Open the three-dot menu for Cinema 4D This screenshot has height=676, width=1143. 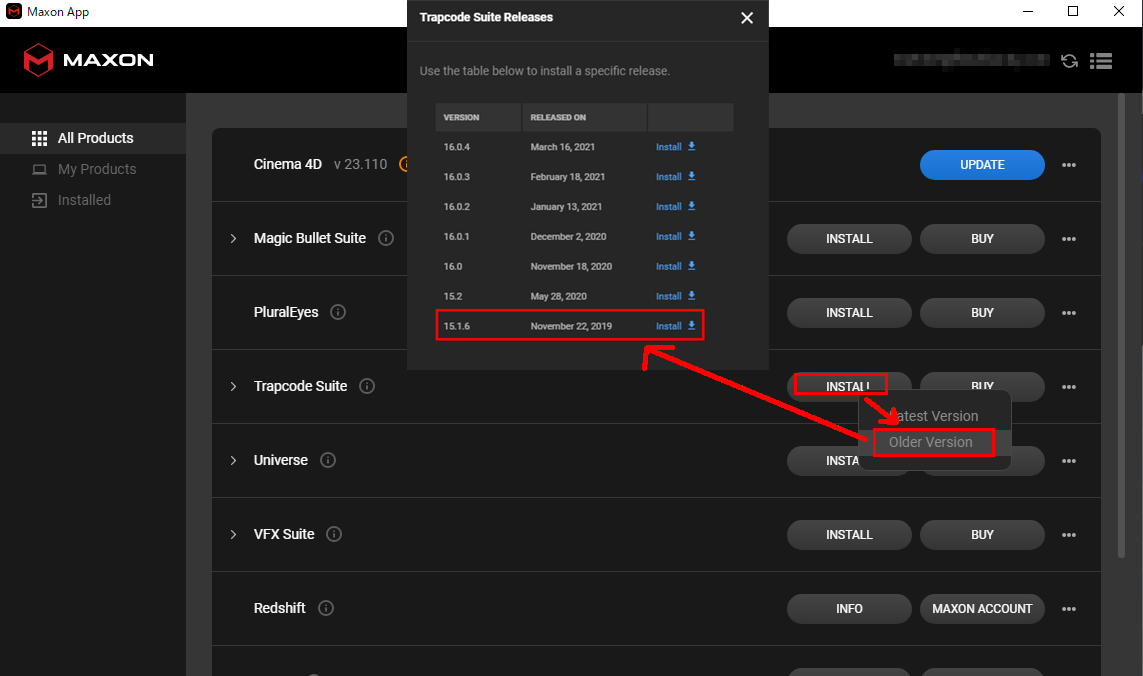(x=1069, y=165)
